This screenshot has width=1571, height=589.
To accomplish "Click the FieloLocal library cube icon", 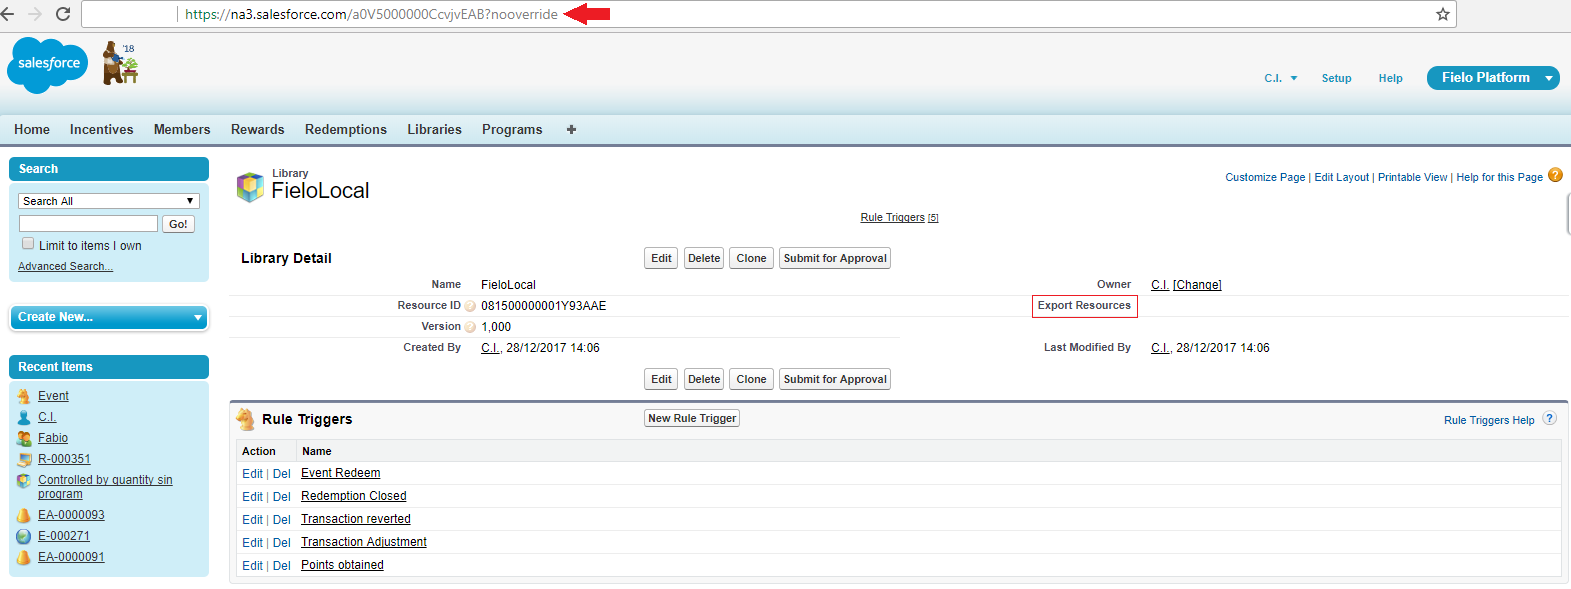I will pyautogui.click(x=250, y=187).
